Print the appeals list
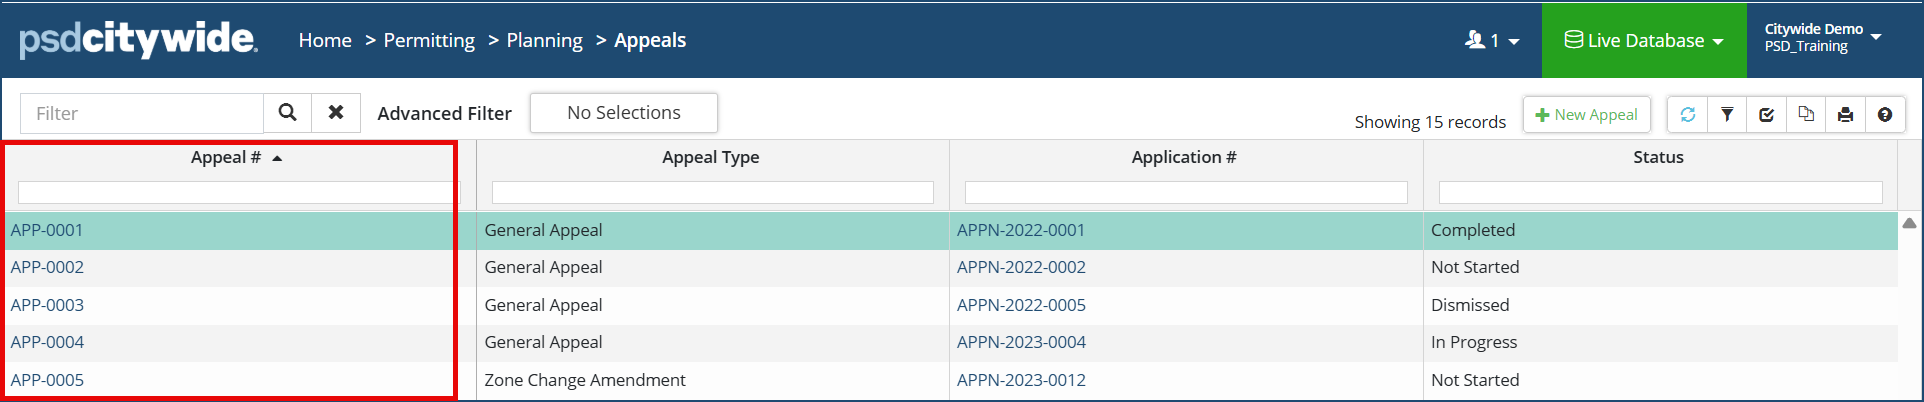This screenshot has width=1924, height=402. click(x=1845, y=115)
